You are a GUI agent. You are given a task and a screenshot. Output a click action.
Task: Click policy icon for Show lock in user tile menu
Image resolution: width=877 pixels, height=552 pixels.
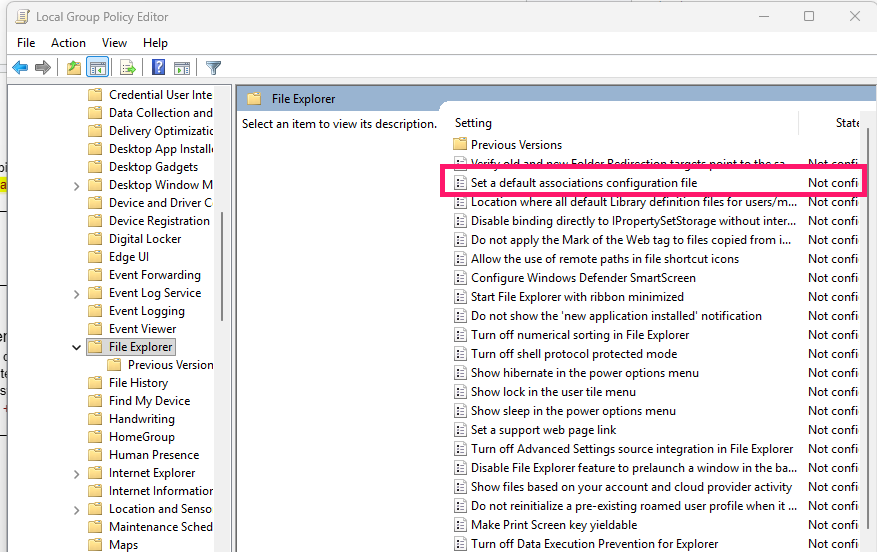tap(460, 392)
